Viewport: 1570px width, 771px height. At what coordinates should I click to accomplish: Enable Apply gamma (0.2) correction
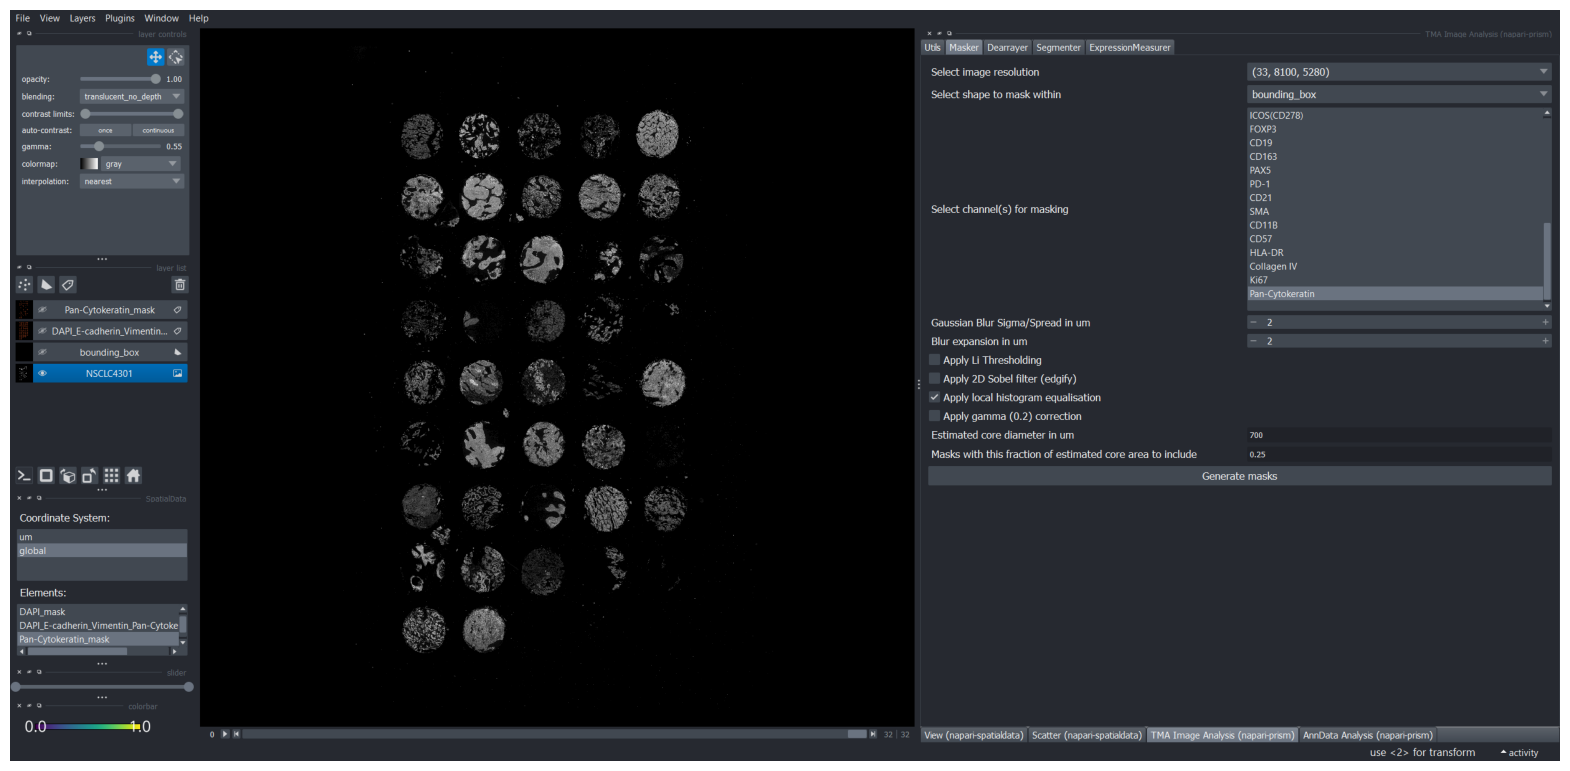coord(935,416)
